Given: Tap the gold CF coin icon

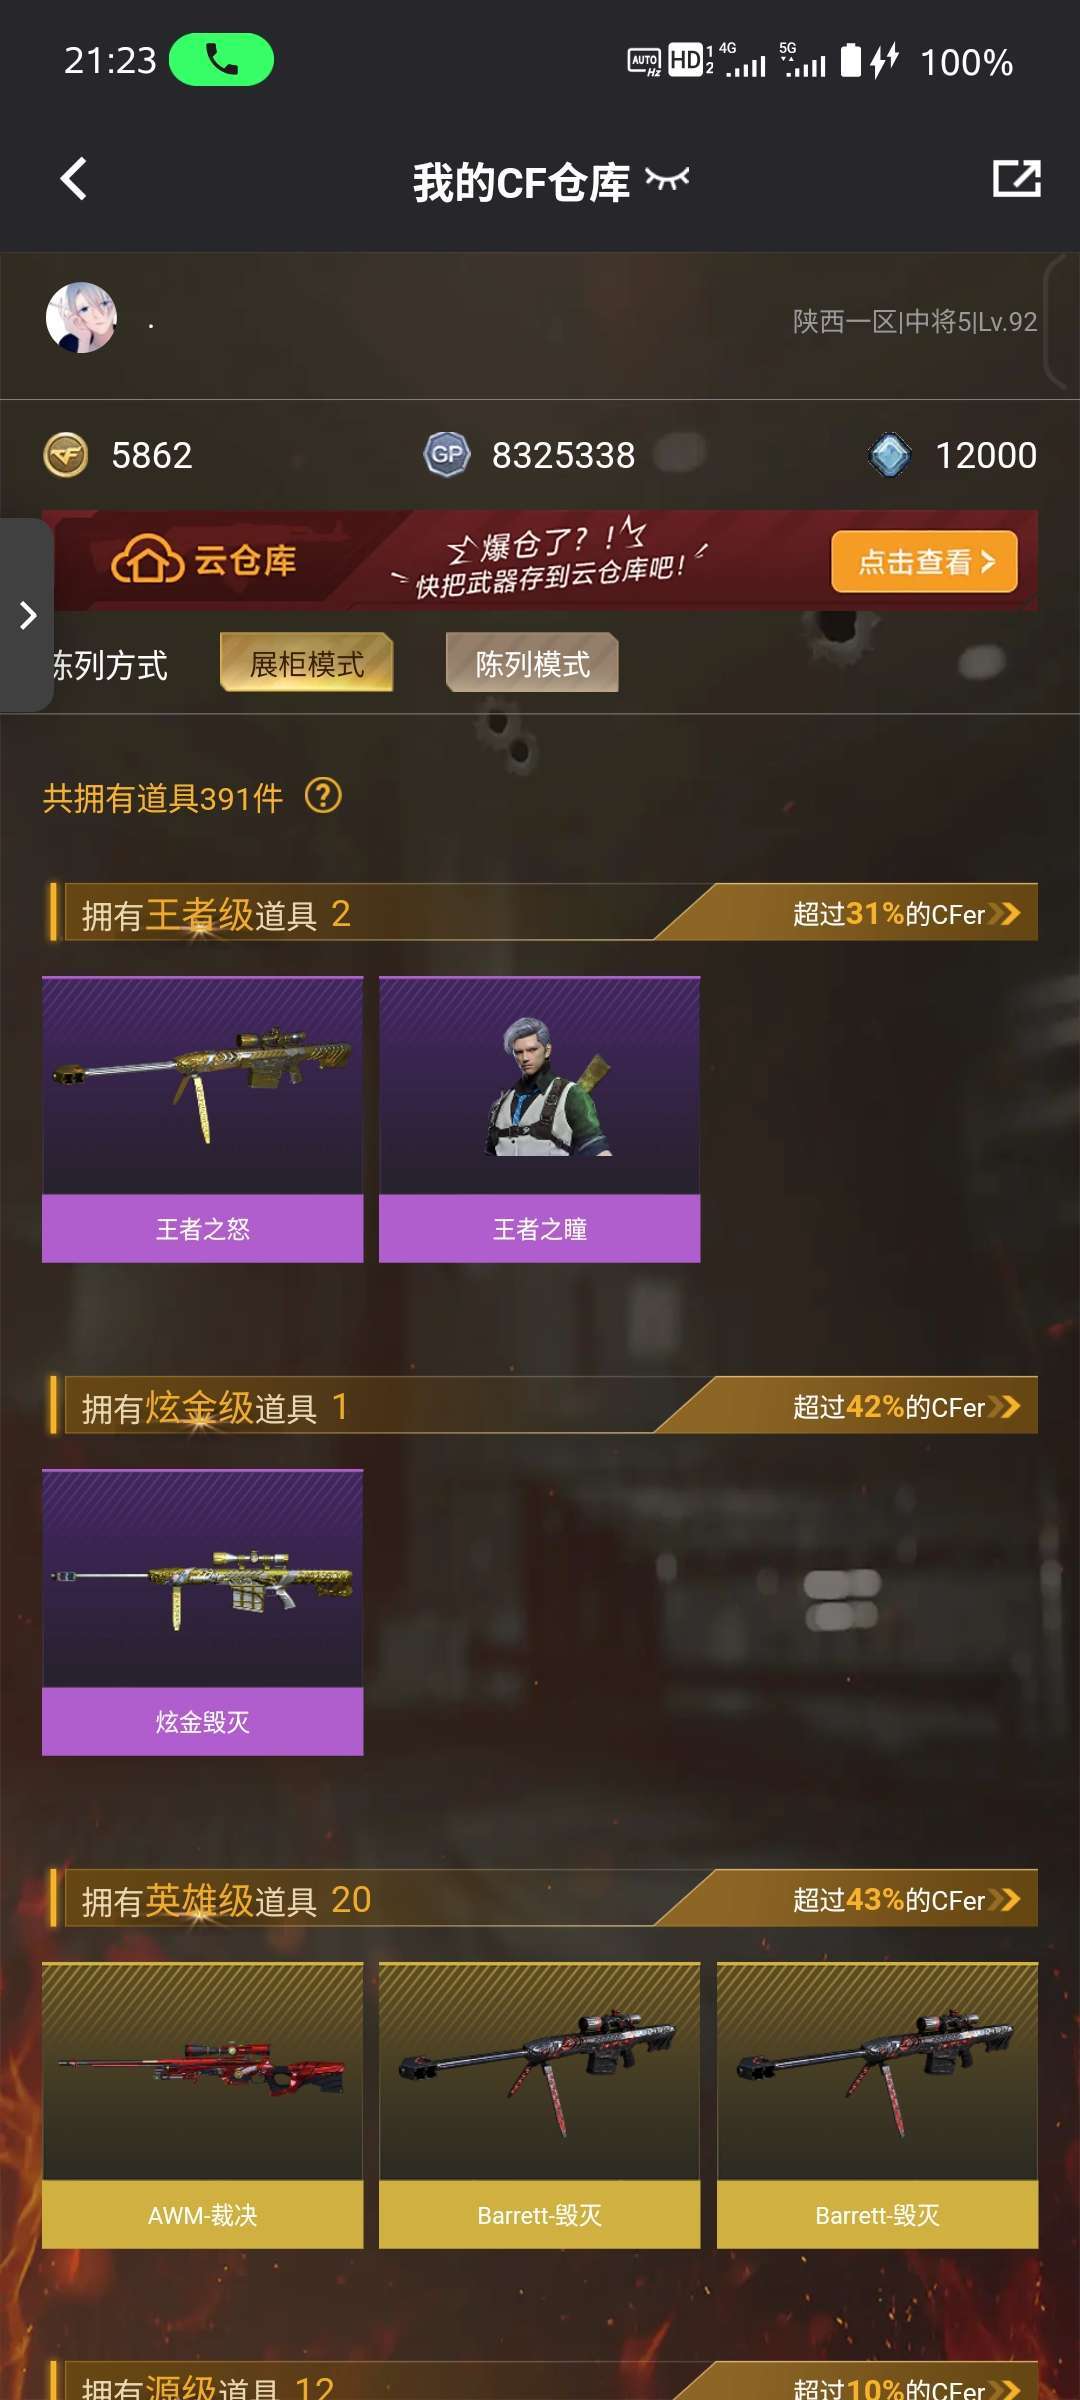Looking at the screenshot, I should (x=66, y=456).
